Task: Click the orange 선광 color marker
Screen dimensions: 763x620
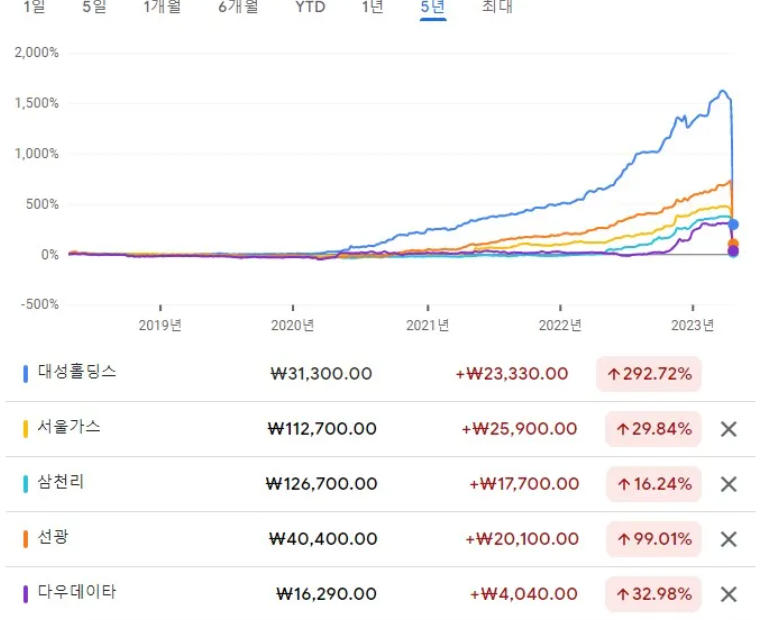Action: (x=25, y=539)
